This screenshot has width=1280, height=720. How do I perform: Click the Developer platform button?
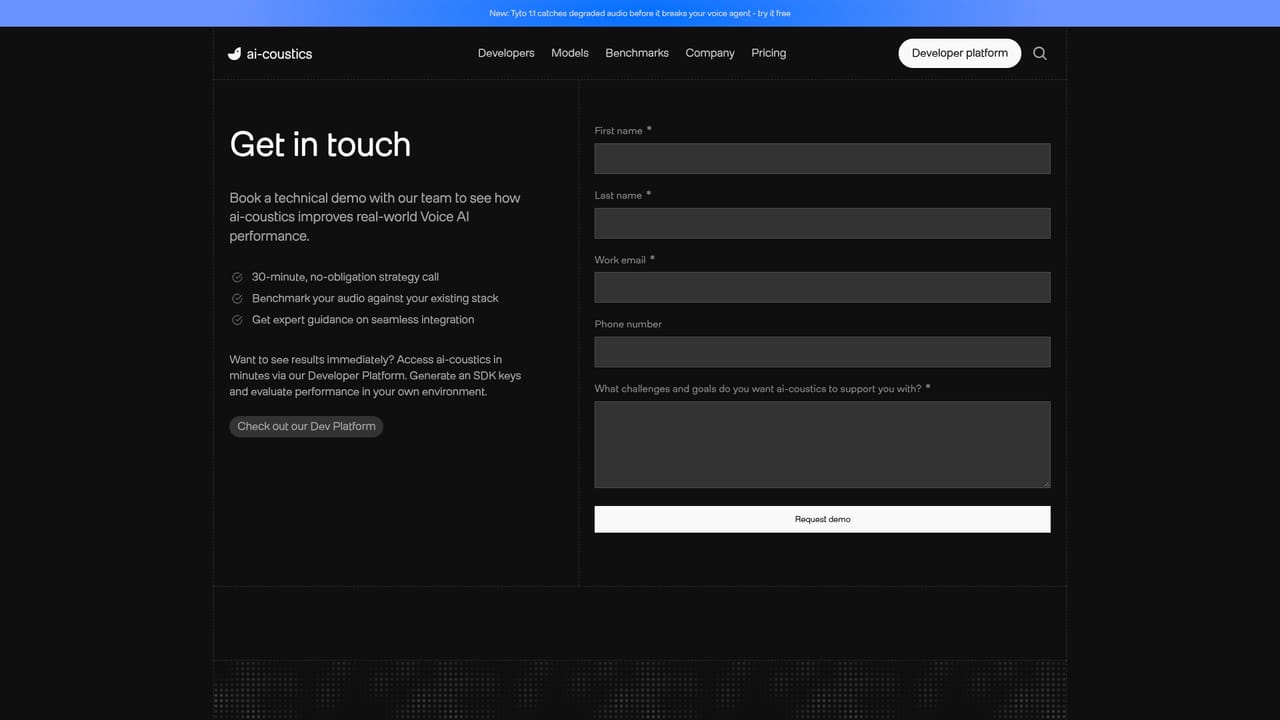pyautogui.click(x=960, y=53)
